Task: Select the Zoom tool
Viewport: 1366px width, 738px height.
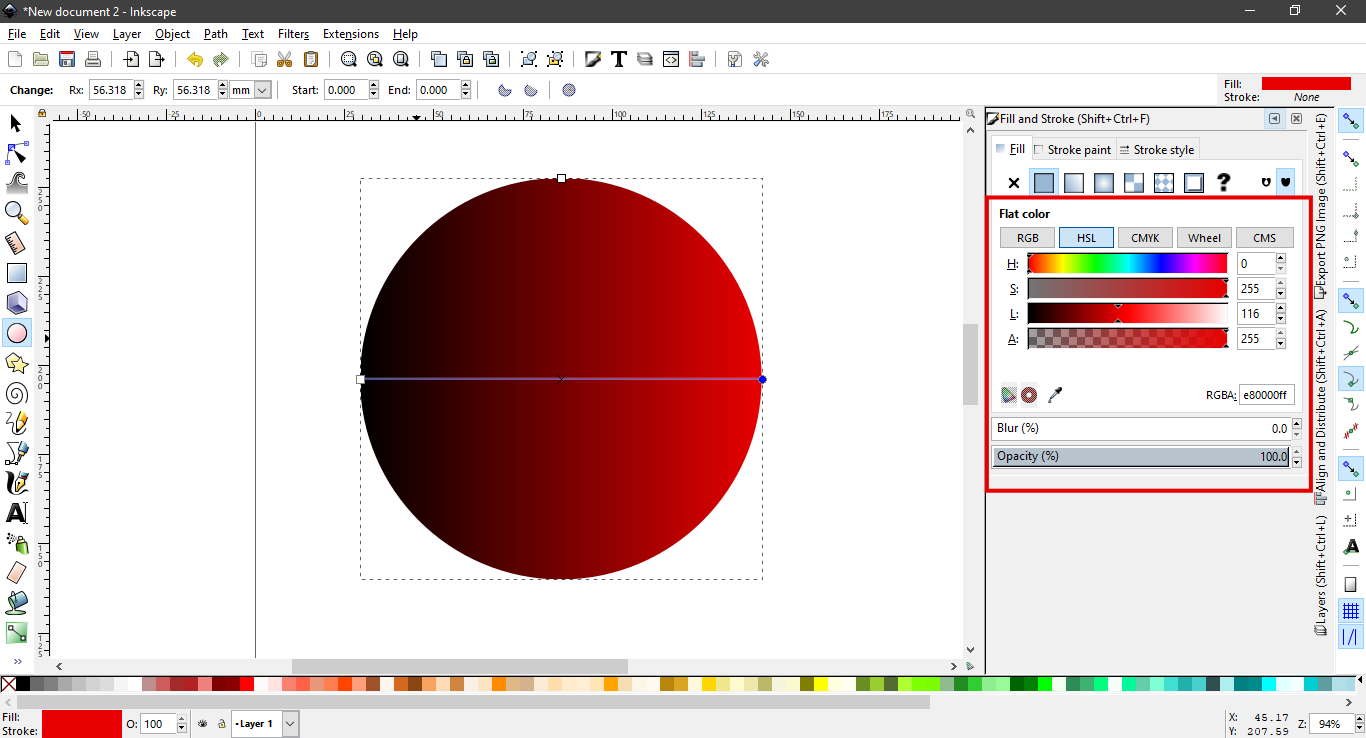Action: pos(16,211)
